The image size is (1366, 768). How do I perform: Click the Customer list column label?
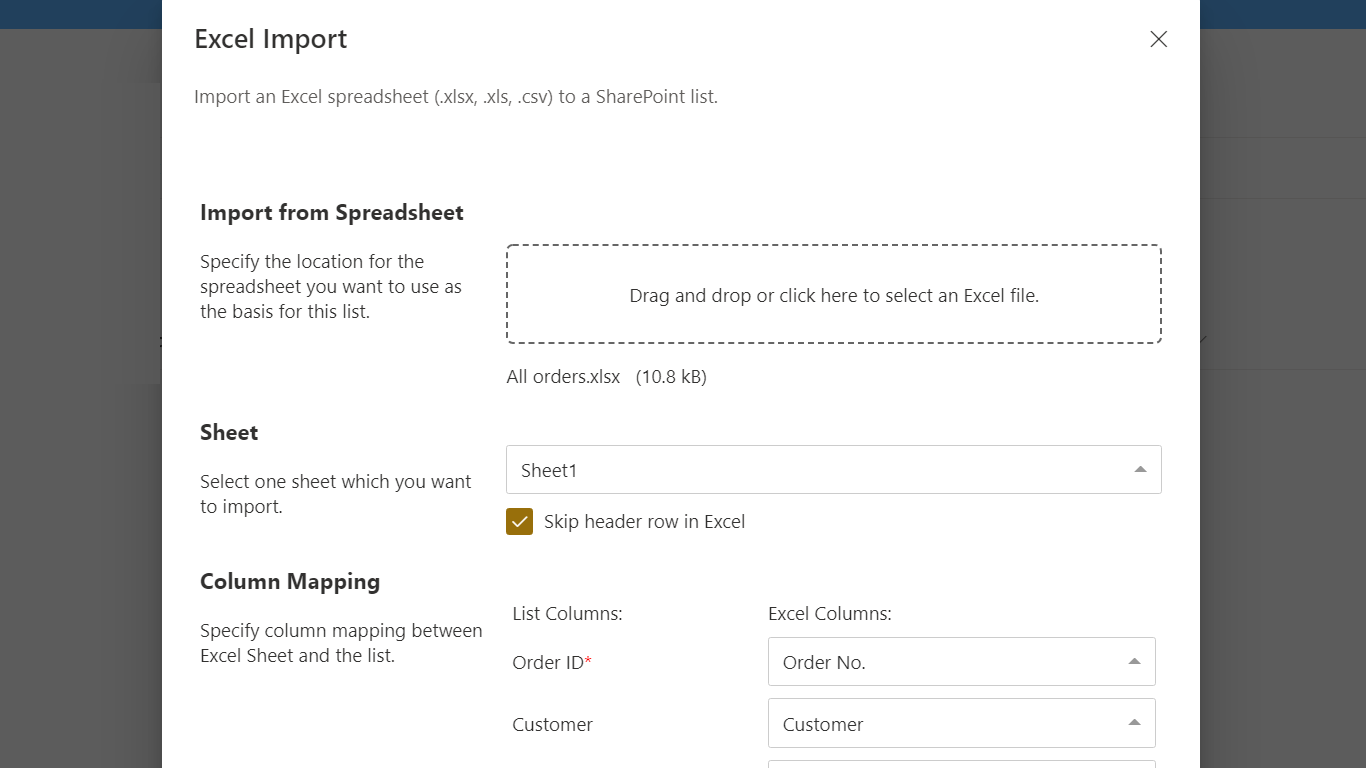552,724
